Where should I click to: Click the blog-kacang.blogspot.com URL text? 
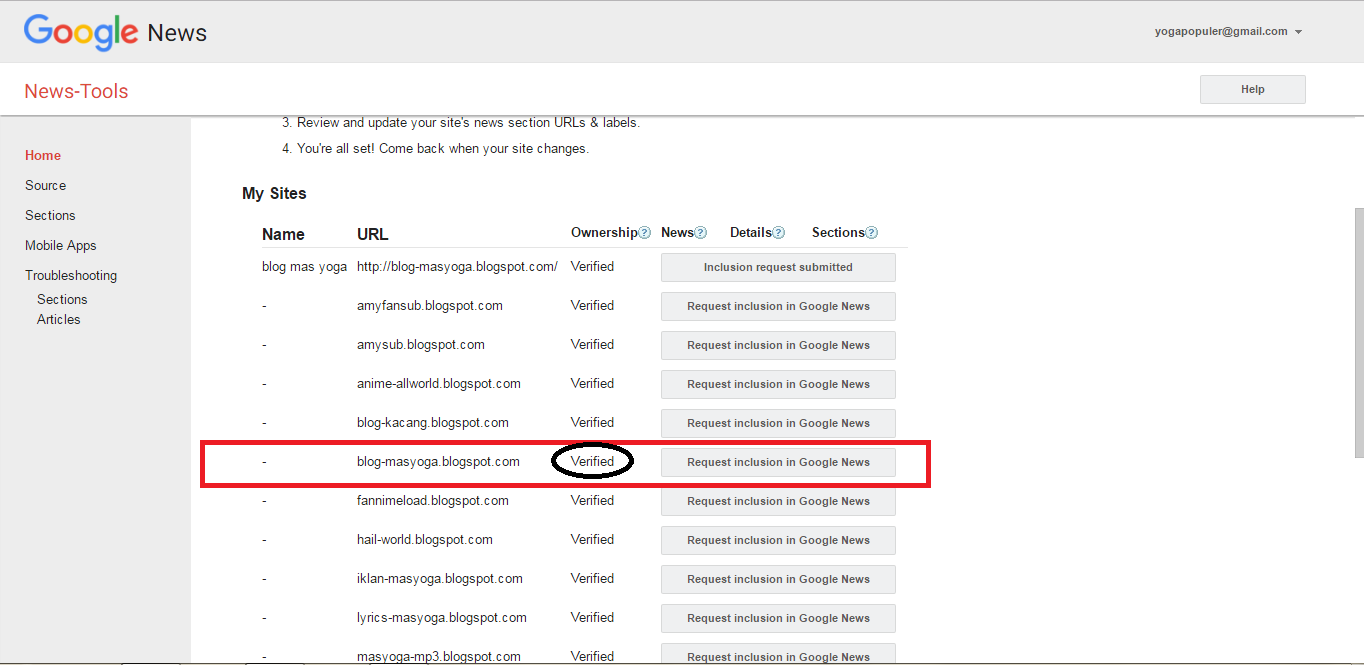point(433,422)
